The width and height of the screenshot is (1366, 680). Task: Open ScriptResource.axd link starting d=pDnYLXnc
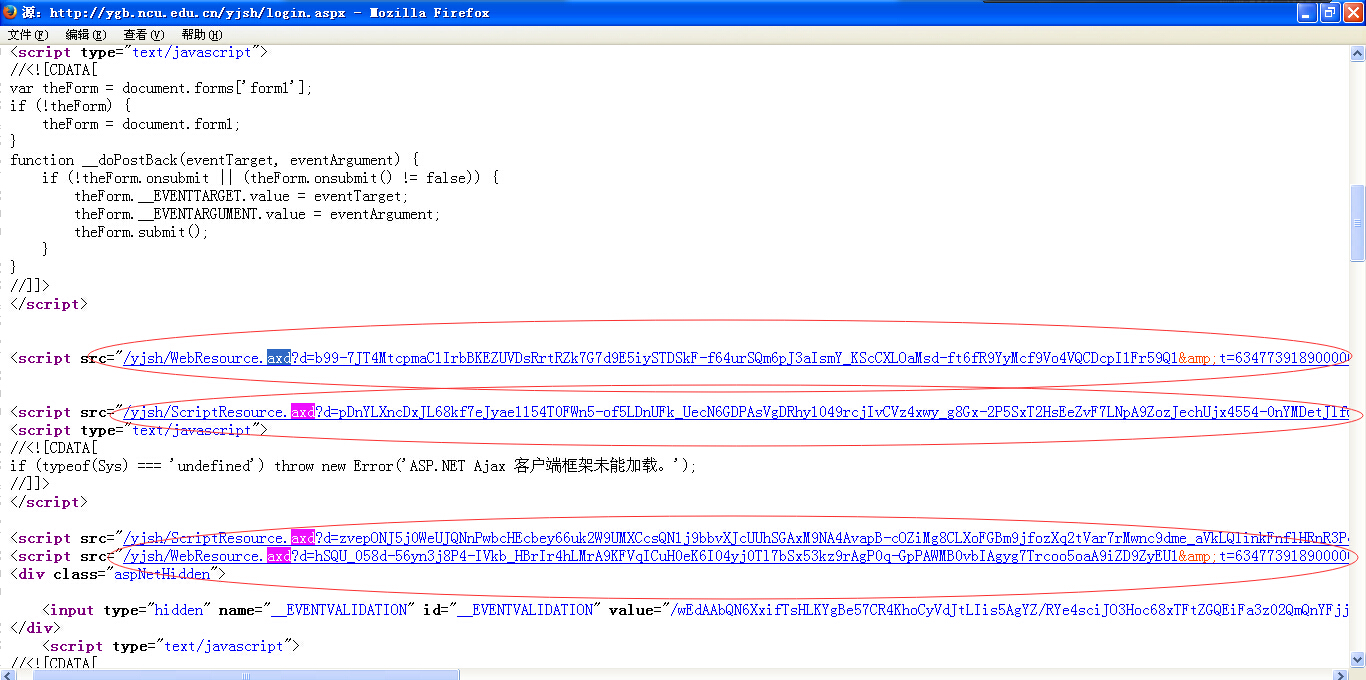point(736,412)
